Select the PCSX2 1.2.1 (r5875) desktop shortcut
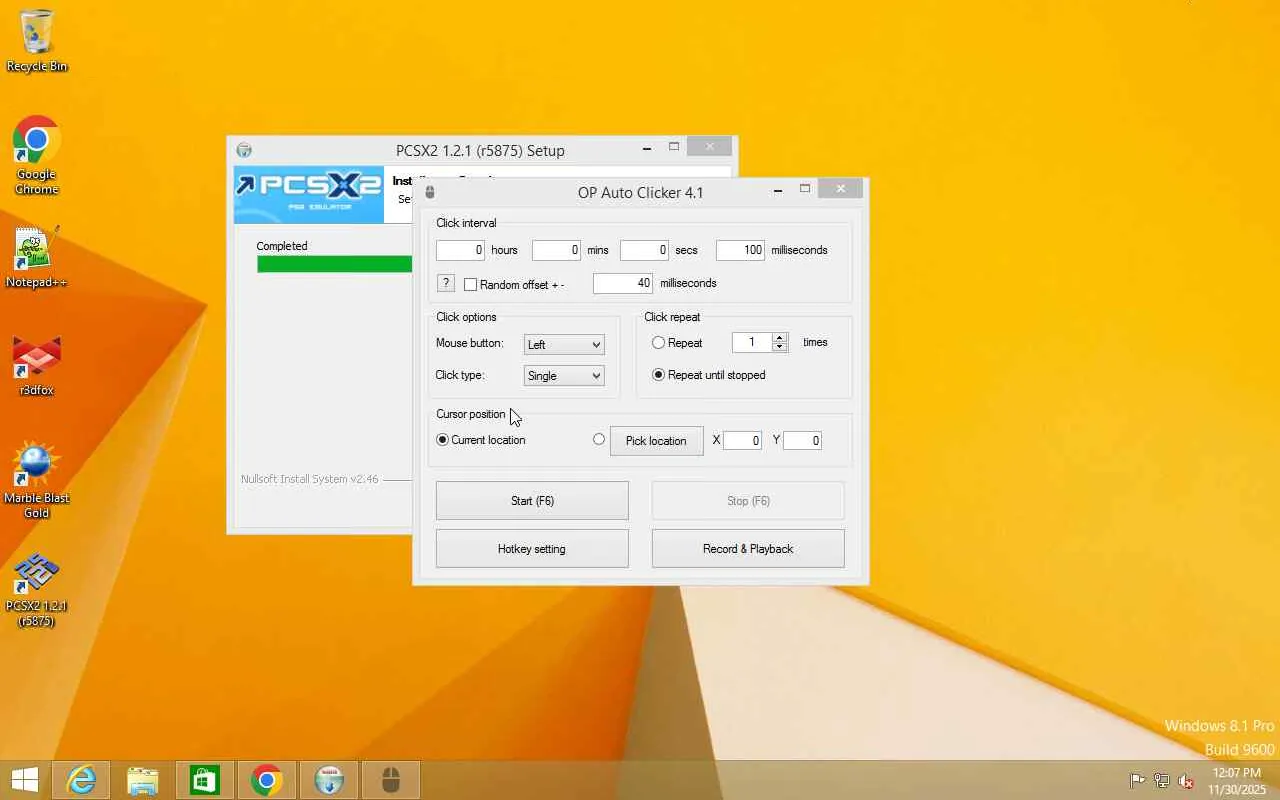 [x=37, y=590]
